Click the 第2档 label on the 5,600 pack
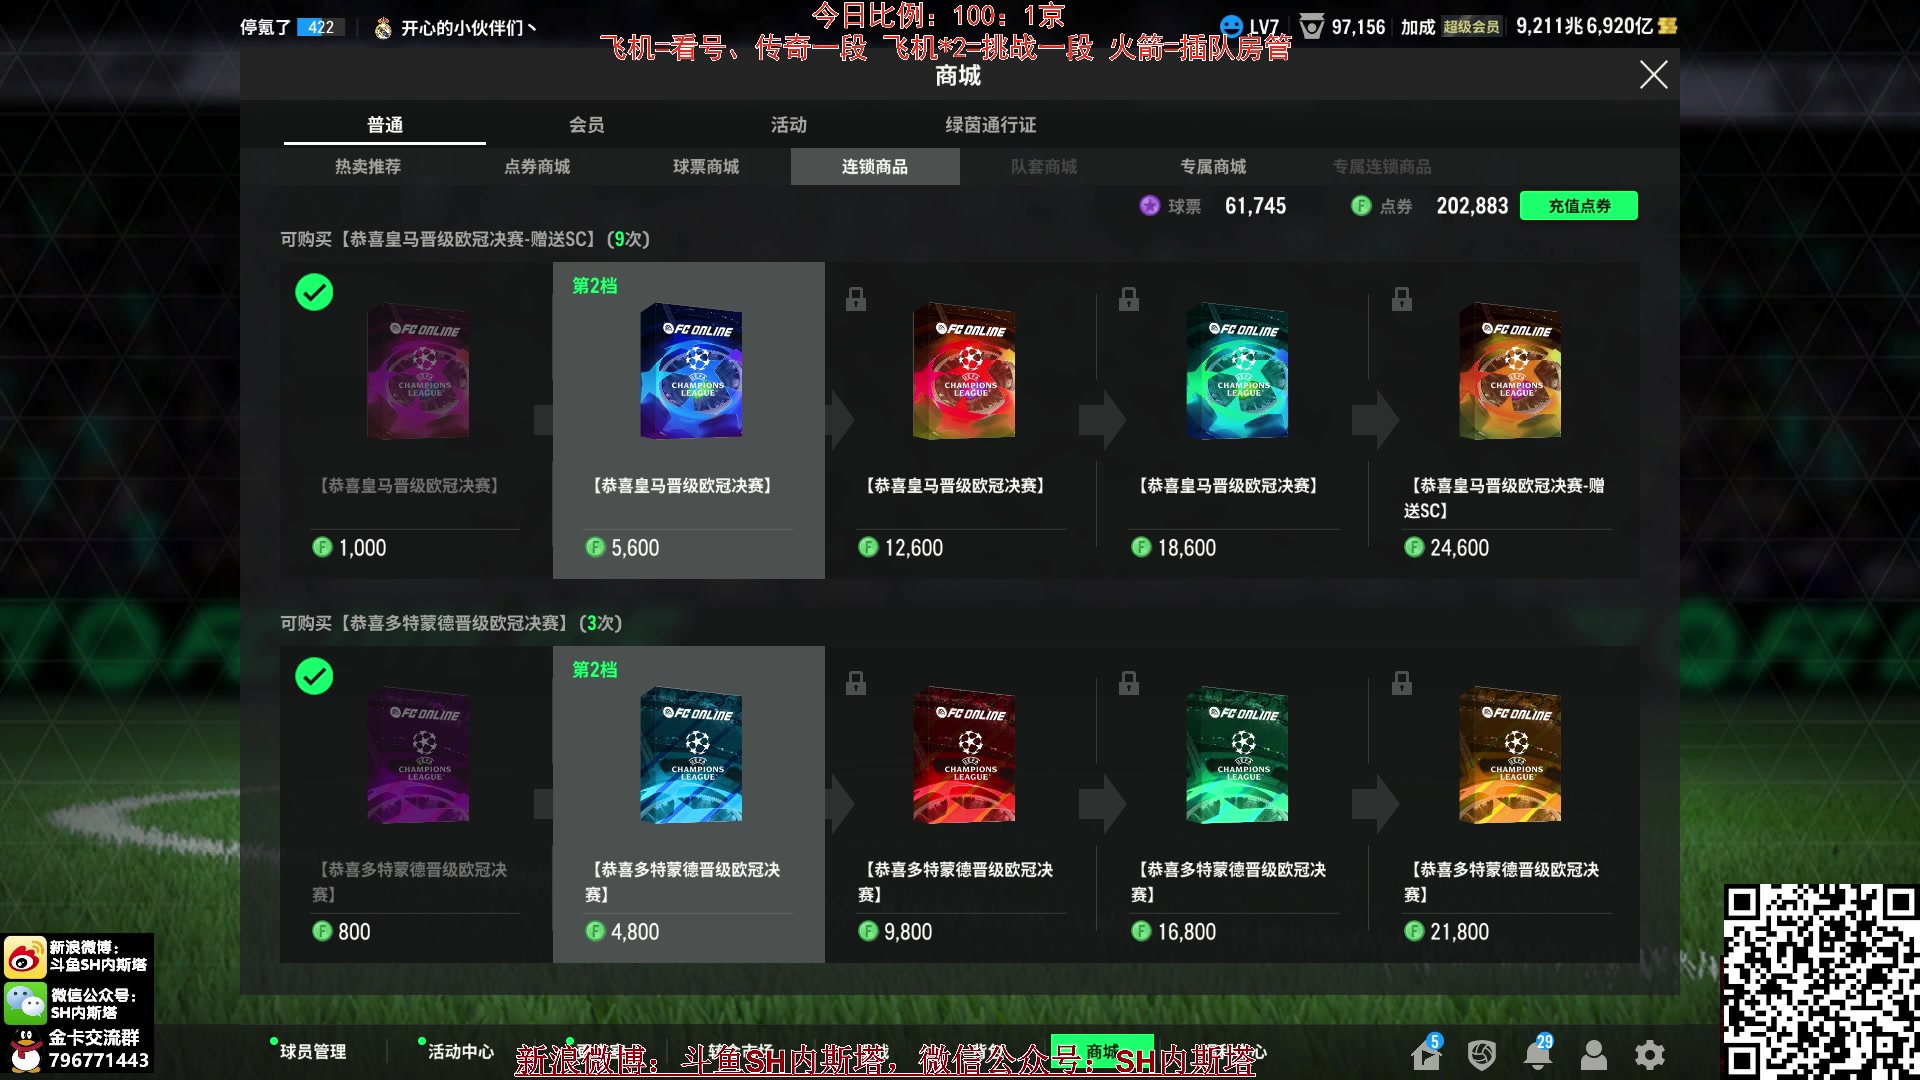This screenshot has width=1920, height=1080. click(x=595, y=286)
